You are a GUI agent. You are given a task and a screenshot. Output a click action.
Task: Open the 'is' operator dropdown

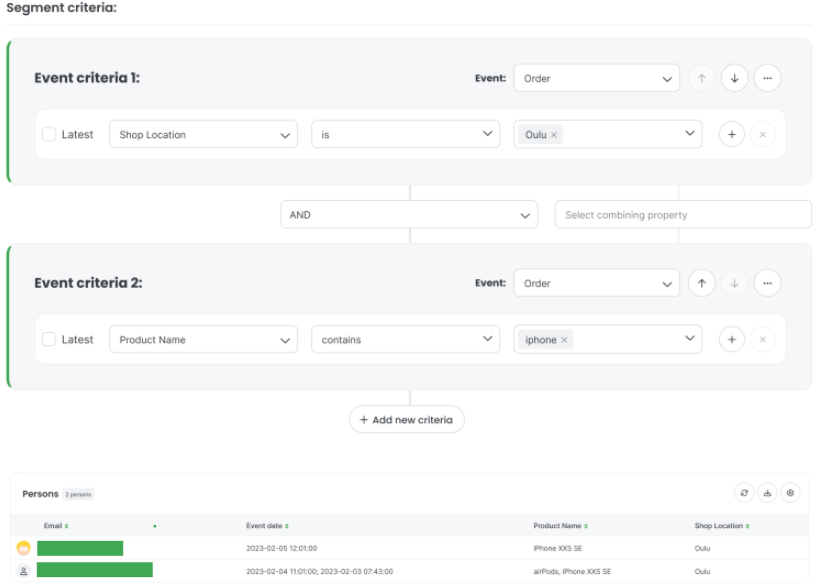[405, 135]
